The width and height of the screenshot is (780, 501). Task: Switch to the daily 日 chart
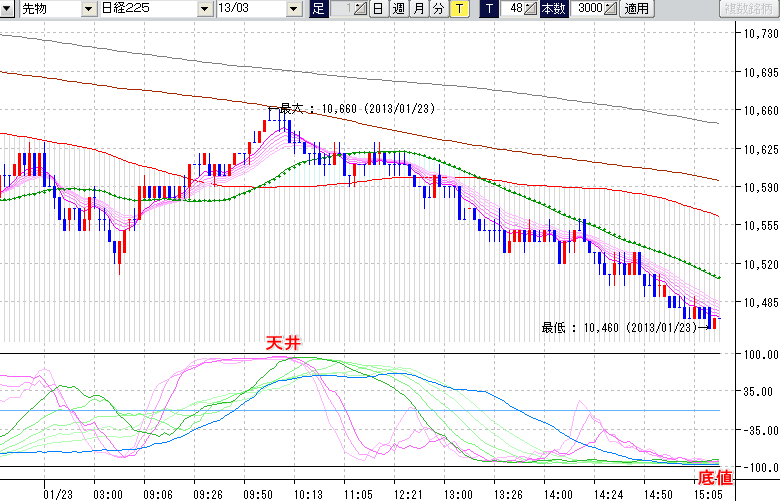(x=378, y=9)
